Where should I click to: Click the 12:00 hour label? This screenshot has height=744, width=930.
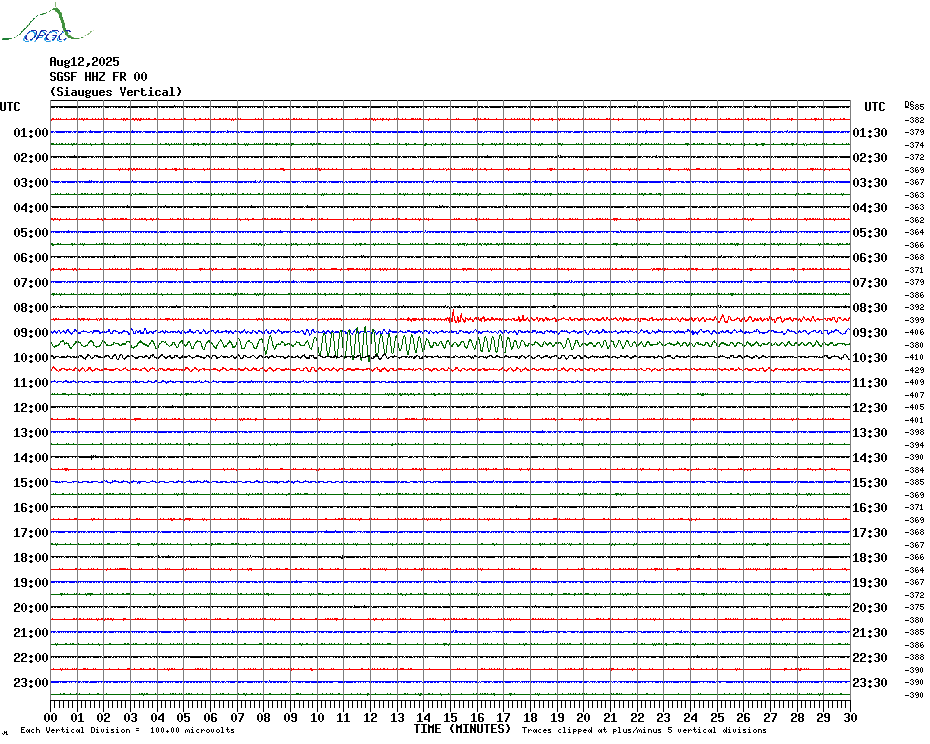(31, 408)
